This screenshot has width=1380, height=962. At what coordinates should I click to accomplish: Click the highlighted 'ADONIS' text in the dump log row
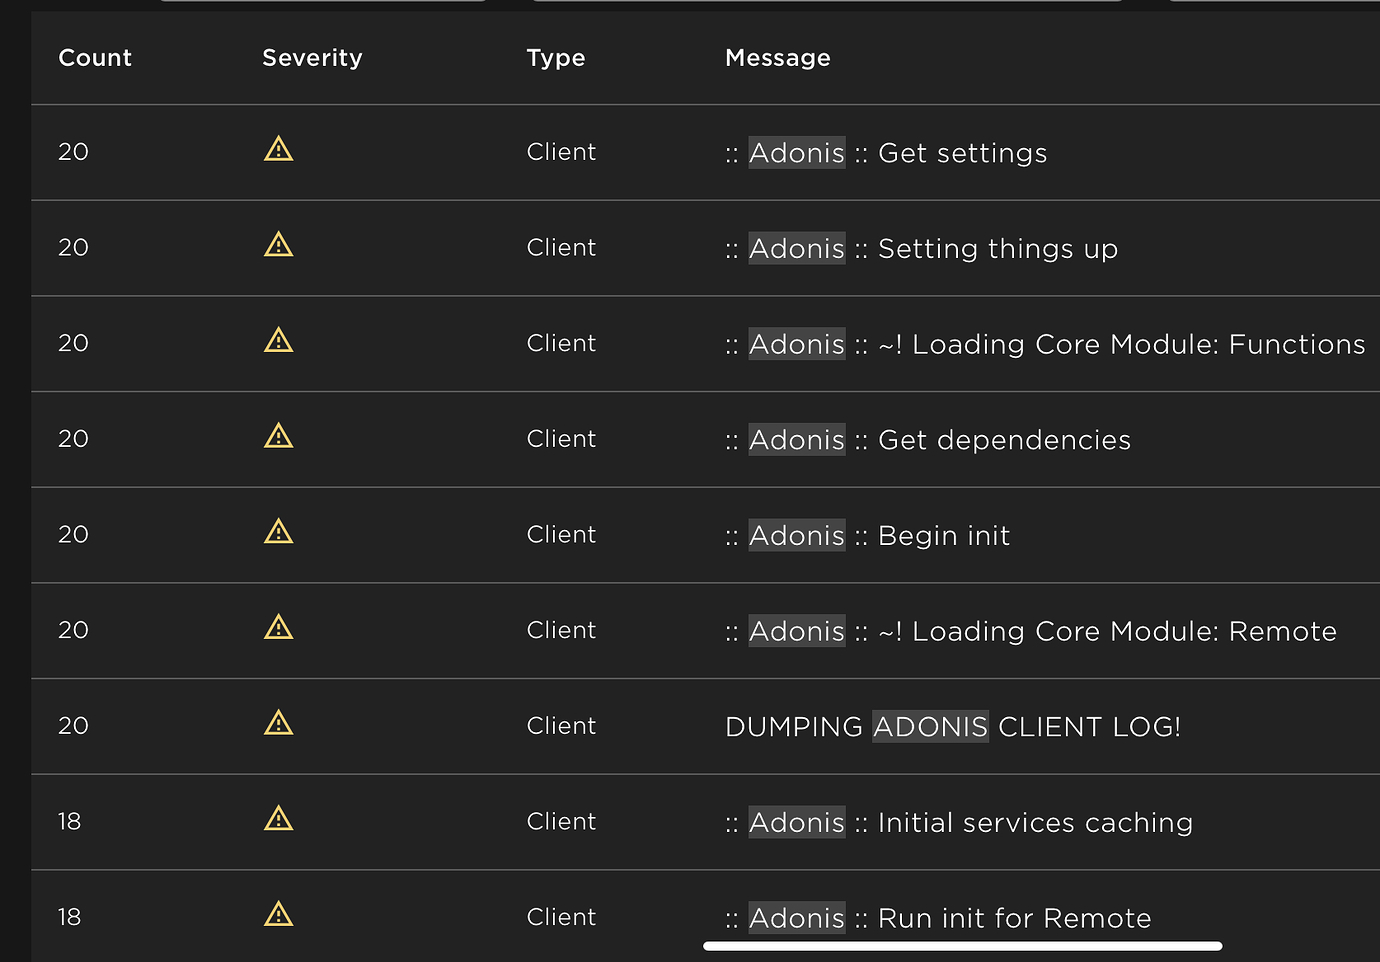931,727
